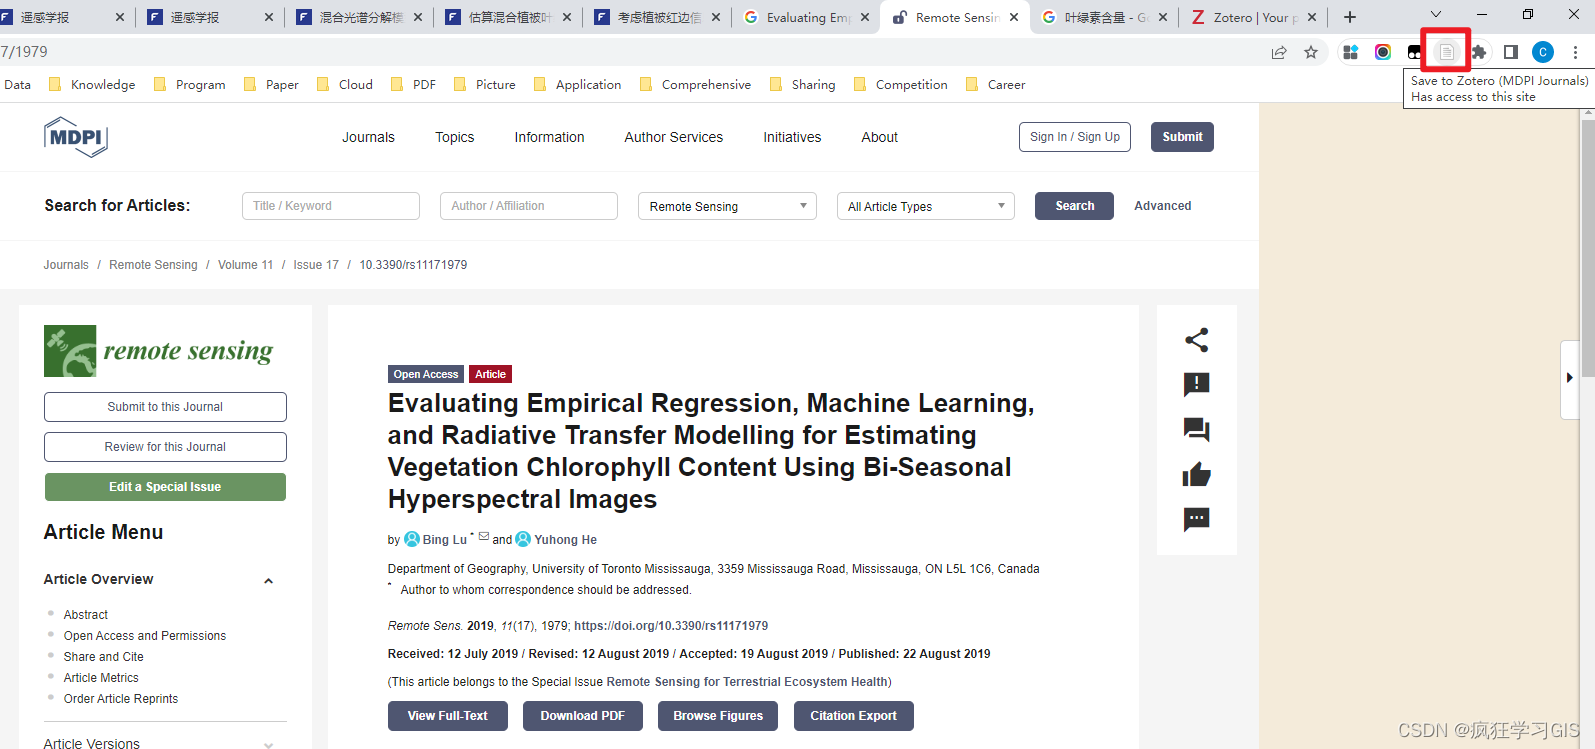Click the Save to Zotero extension icon
Viewport: 1595px width, 749px height.
[x=1446, y=52]
